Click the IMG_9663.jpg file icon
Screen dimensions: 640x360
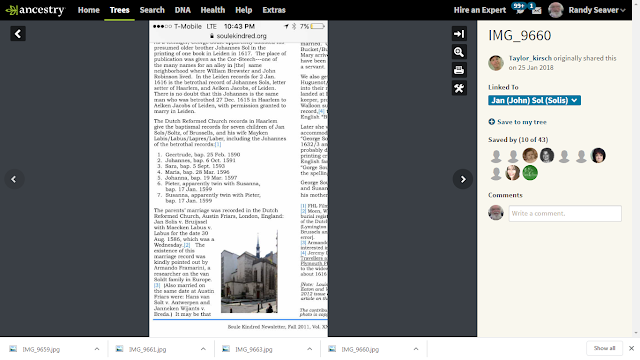226,349
